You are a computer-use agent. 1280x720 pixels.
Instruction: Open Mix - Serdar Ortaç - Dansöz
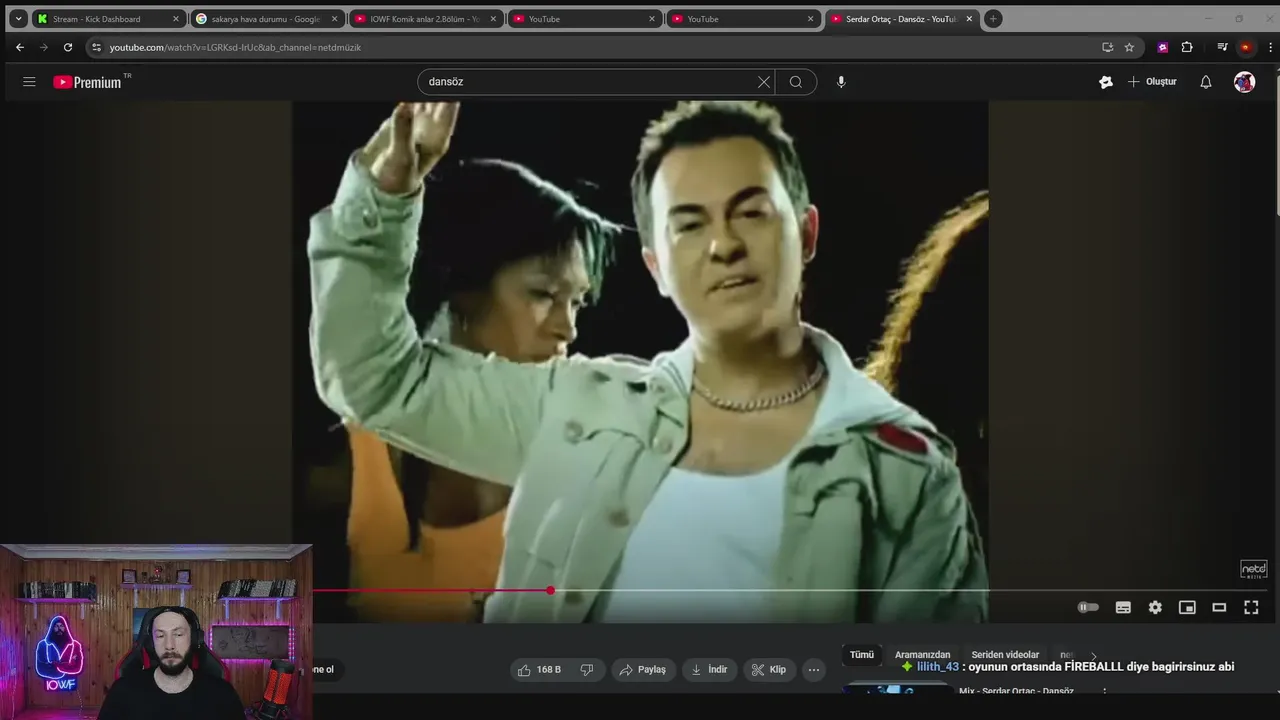pos(1016,691)
